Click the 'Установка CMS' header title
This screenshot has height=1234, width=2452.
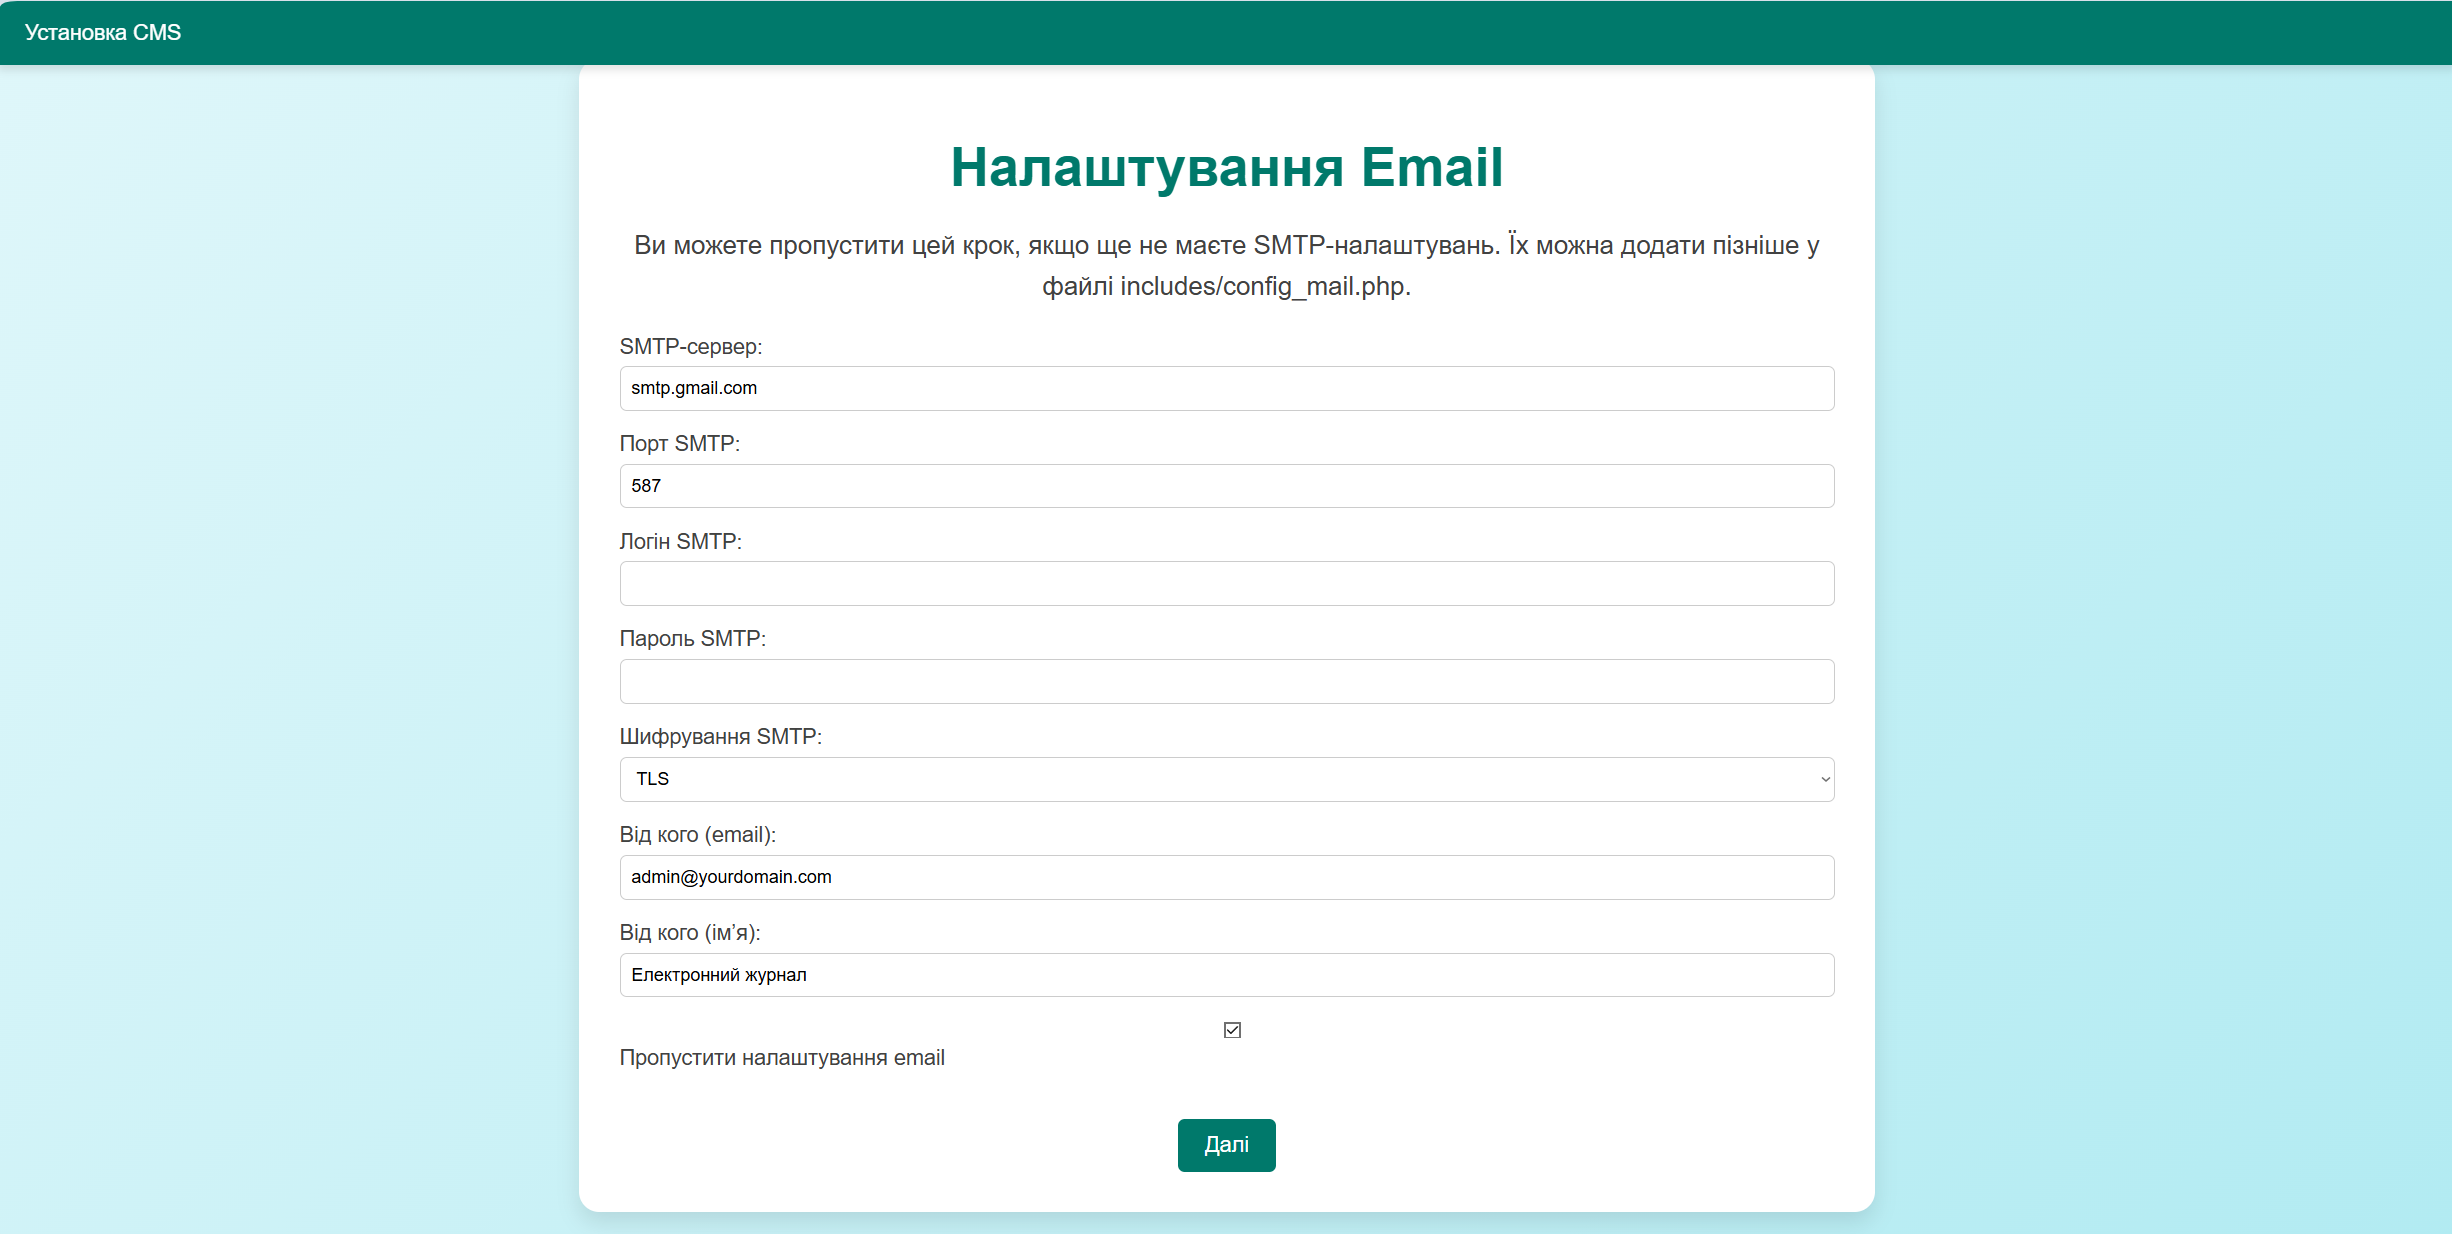coord(102,32)
